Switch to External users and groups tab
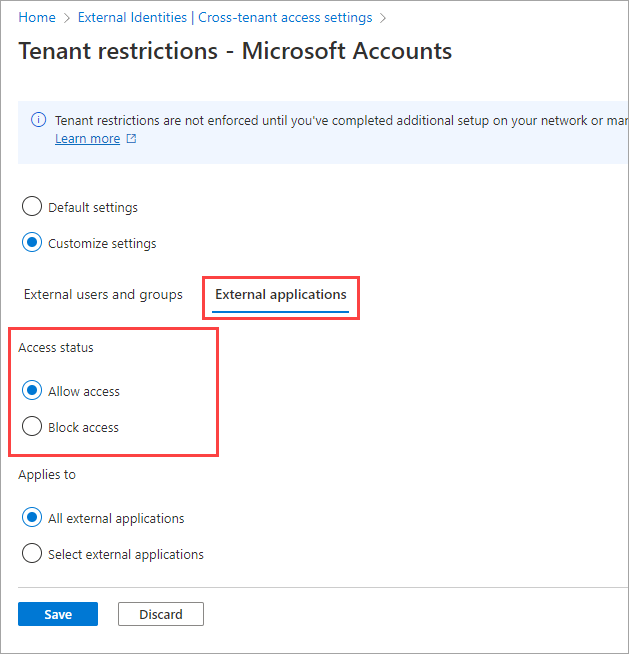The width and height of the screenshot is (629, 654). 103,295
